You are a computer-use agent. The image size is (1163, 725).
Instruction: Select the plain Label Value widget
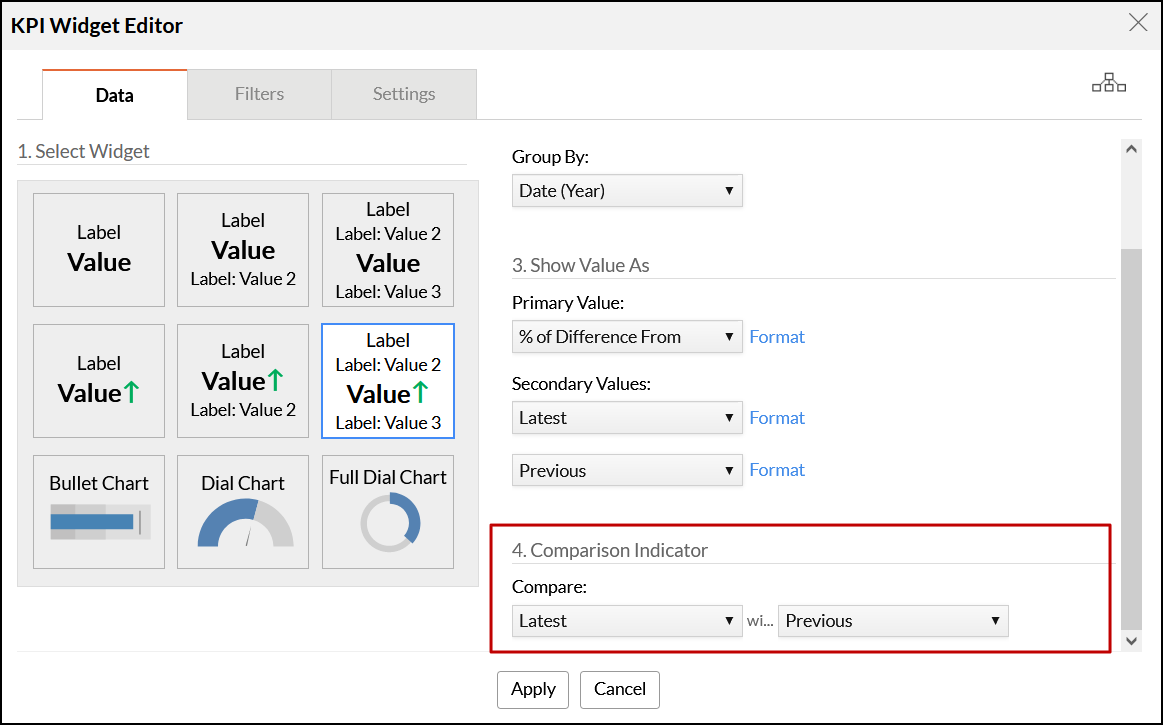[x=99, y=249]
